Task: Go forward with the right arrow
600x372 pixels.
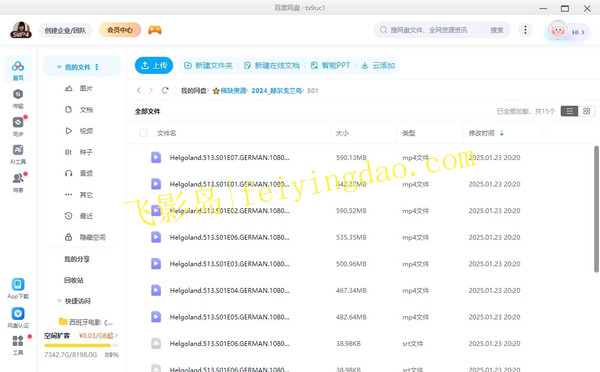Action: point(151,90)
